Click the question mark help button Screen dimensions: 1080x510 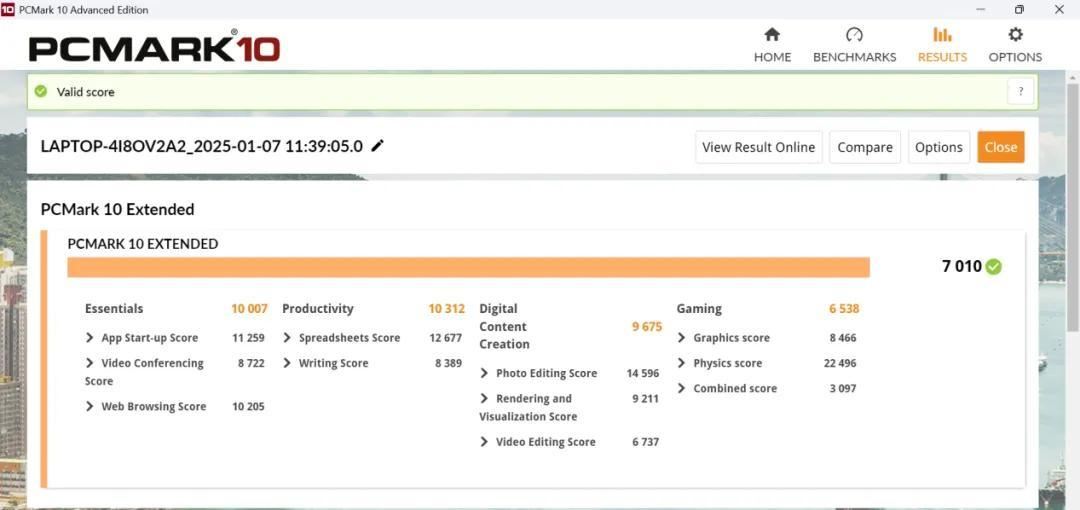(x=1020, y=92)
